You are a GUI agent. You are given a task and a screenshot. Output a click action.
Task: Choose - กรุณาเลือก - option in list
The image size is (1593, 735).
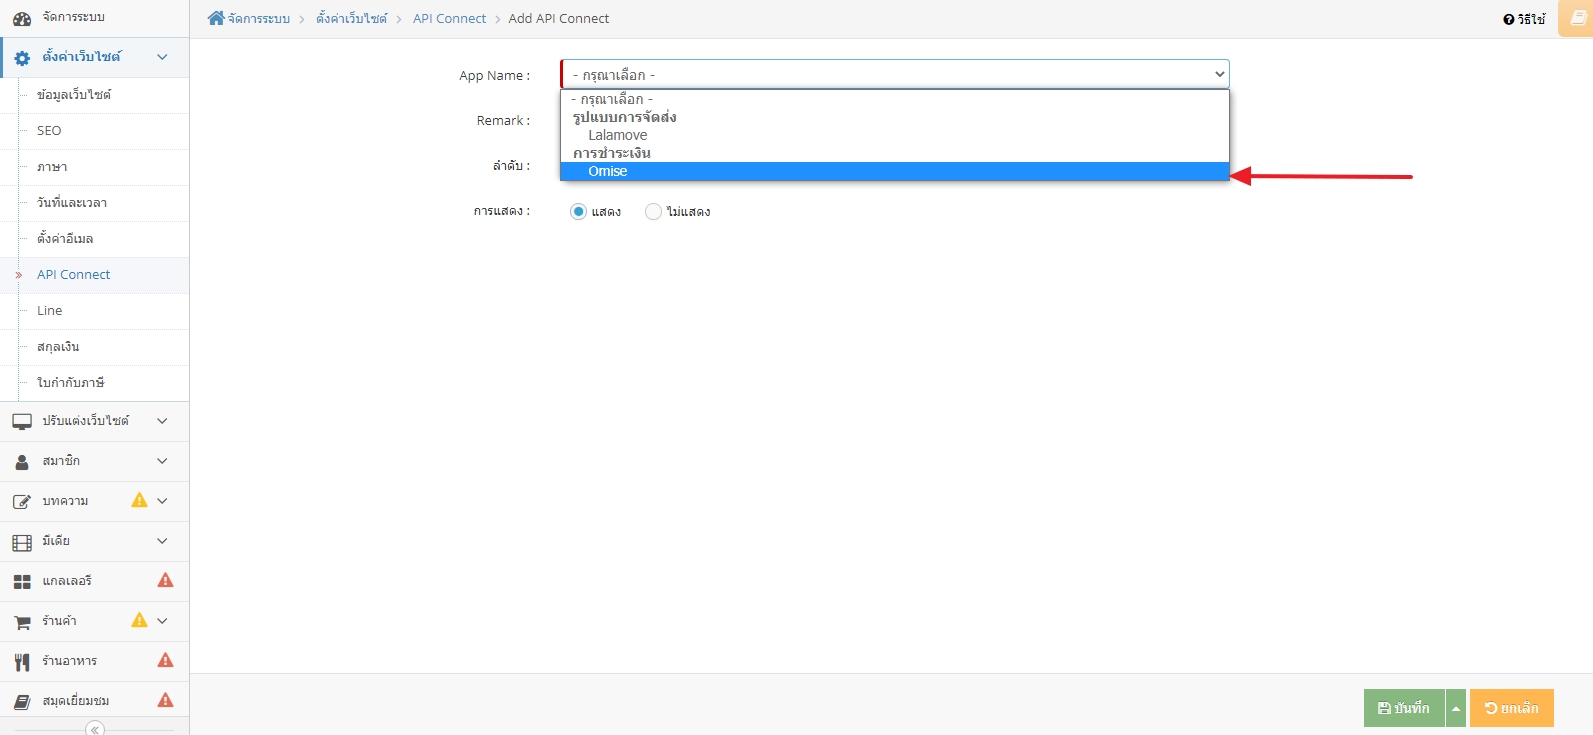pos(894,99)
